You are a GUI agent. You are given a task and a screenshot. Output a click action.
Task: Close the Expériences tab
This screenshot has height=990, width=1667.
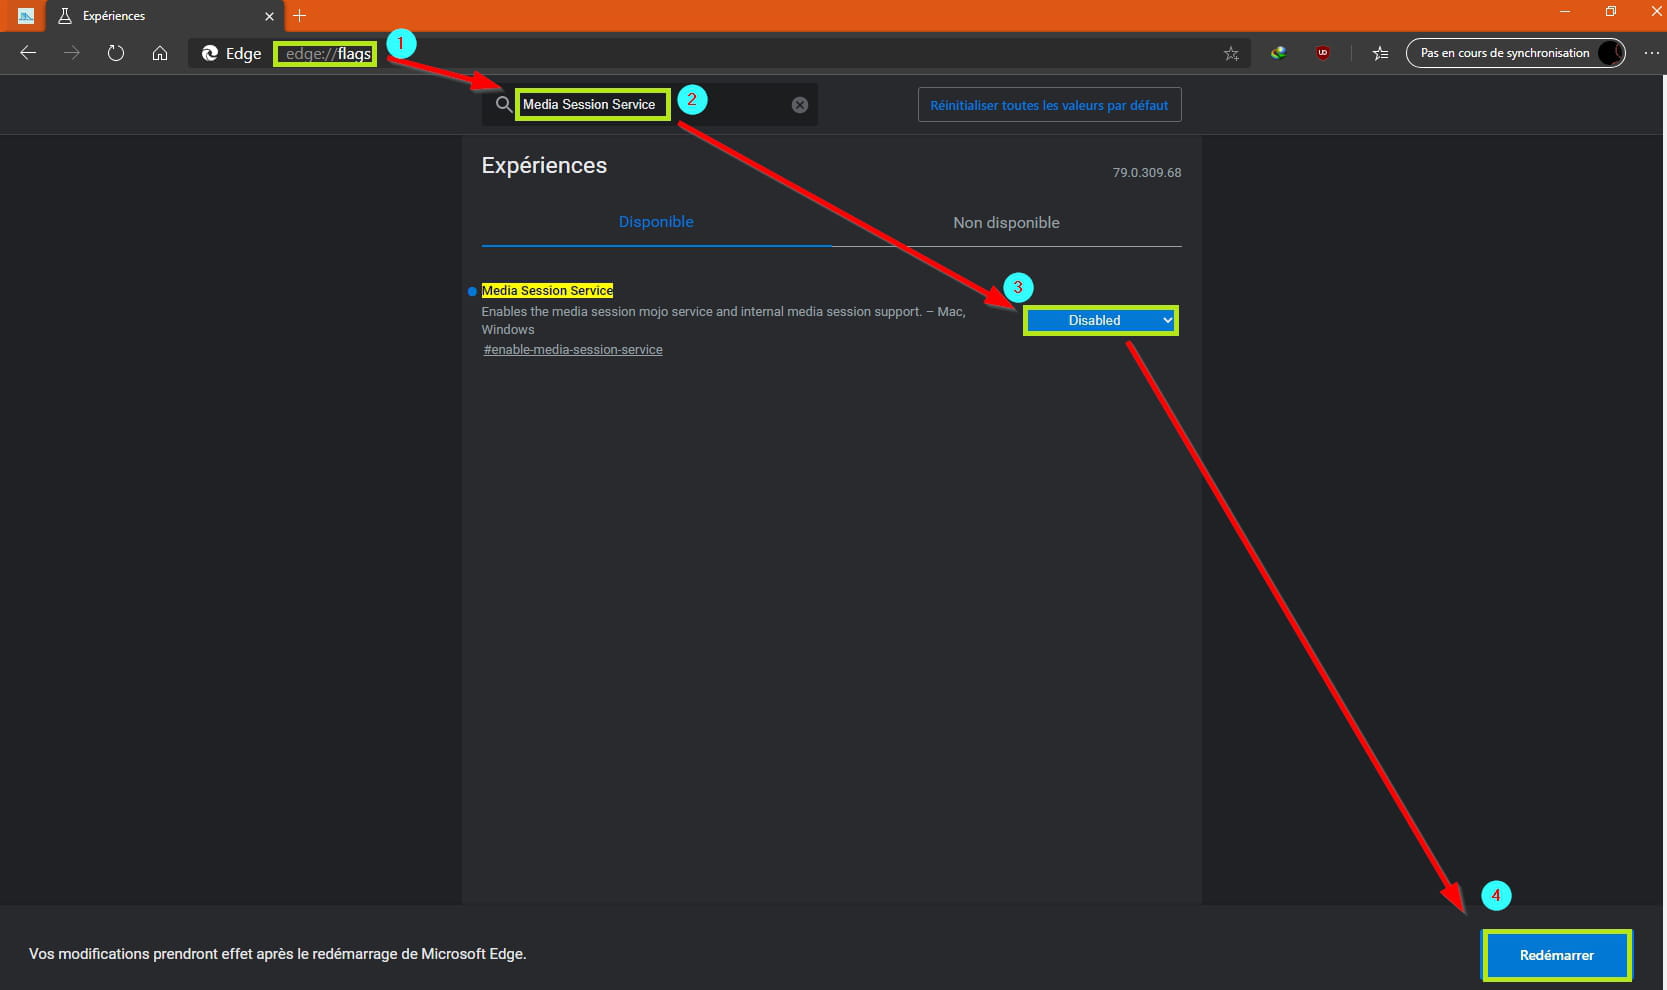[269, 16]
